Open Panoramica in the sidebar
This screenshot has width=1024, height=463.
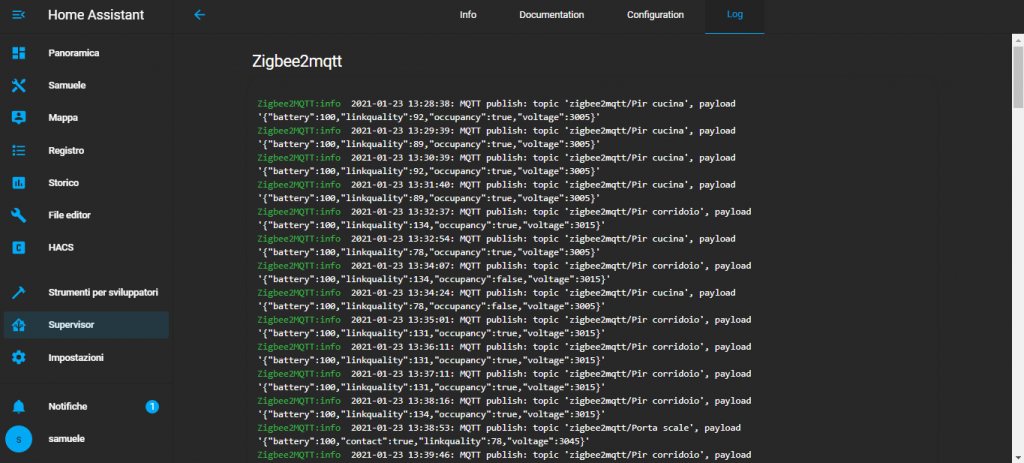point(74,53)
